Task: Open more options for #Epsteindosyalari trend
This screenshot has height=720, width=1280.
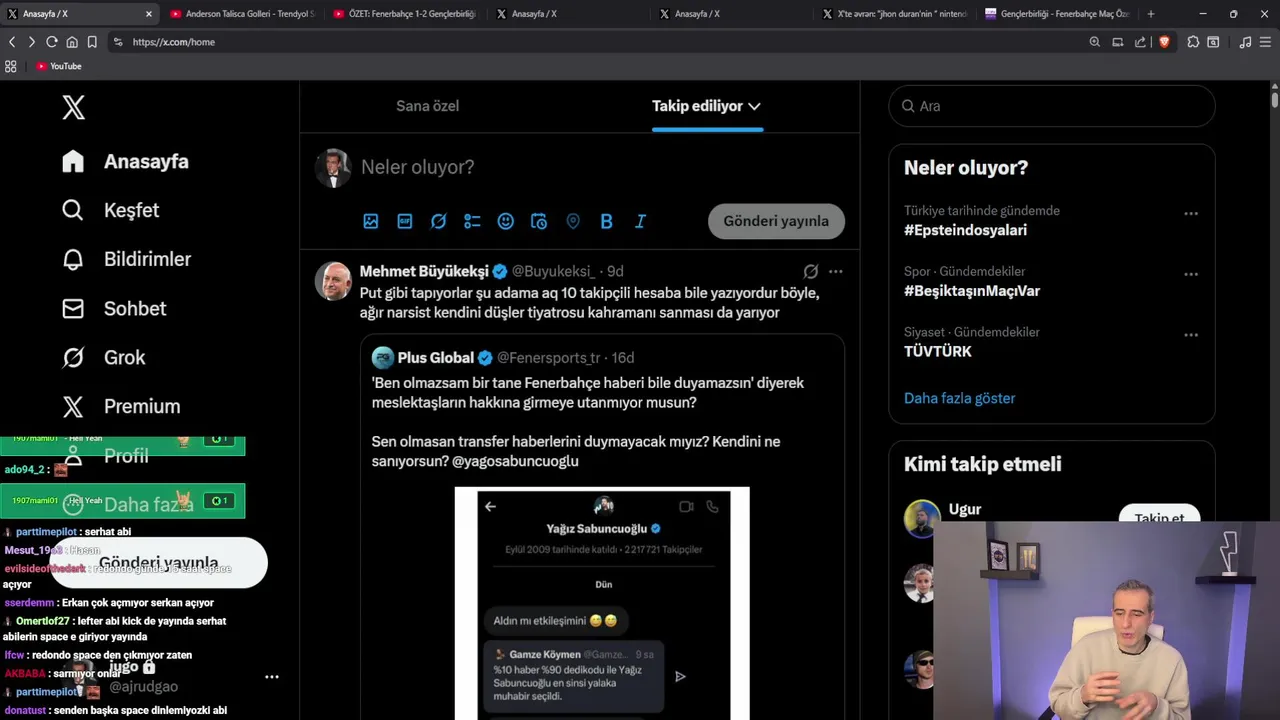Action: [x=1191, y=213]
